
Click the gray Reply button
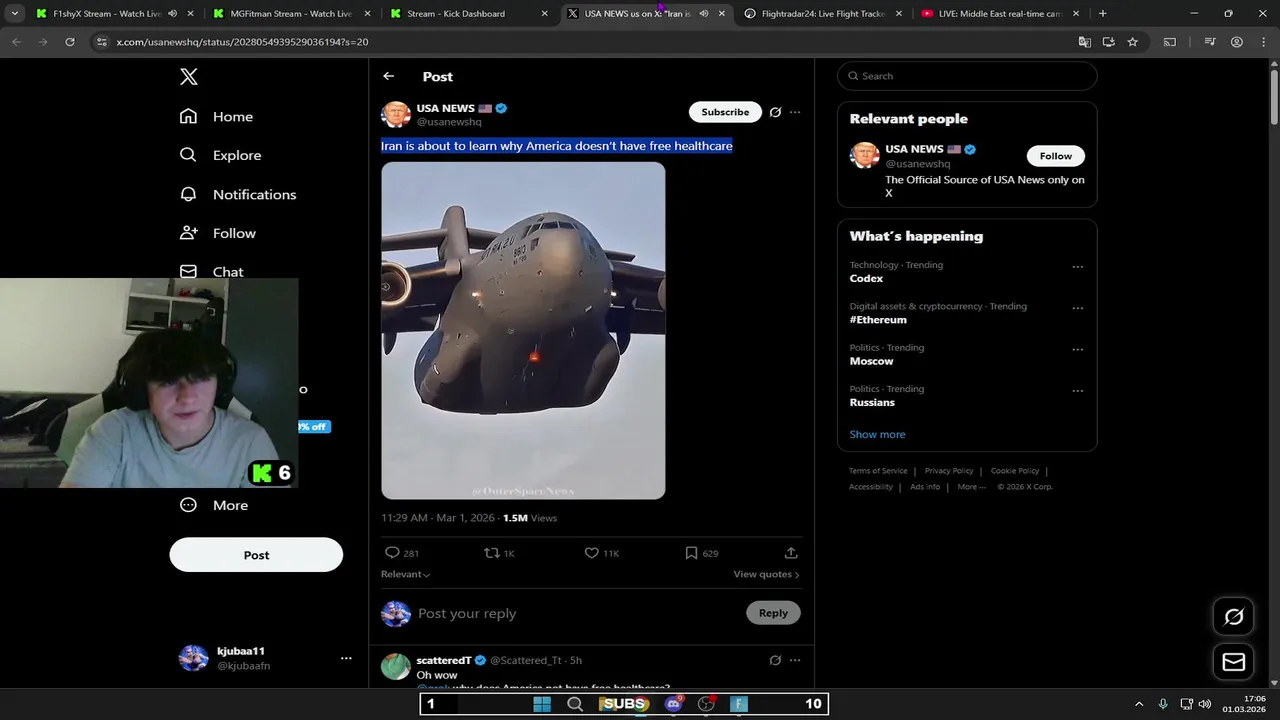pyautogui.click(x=773, y=613)
